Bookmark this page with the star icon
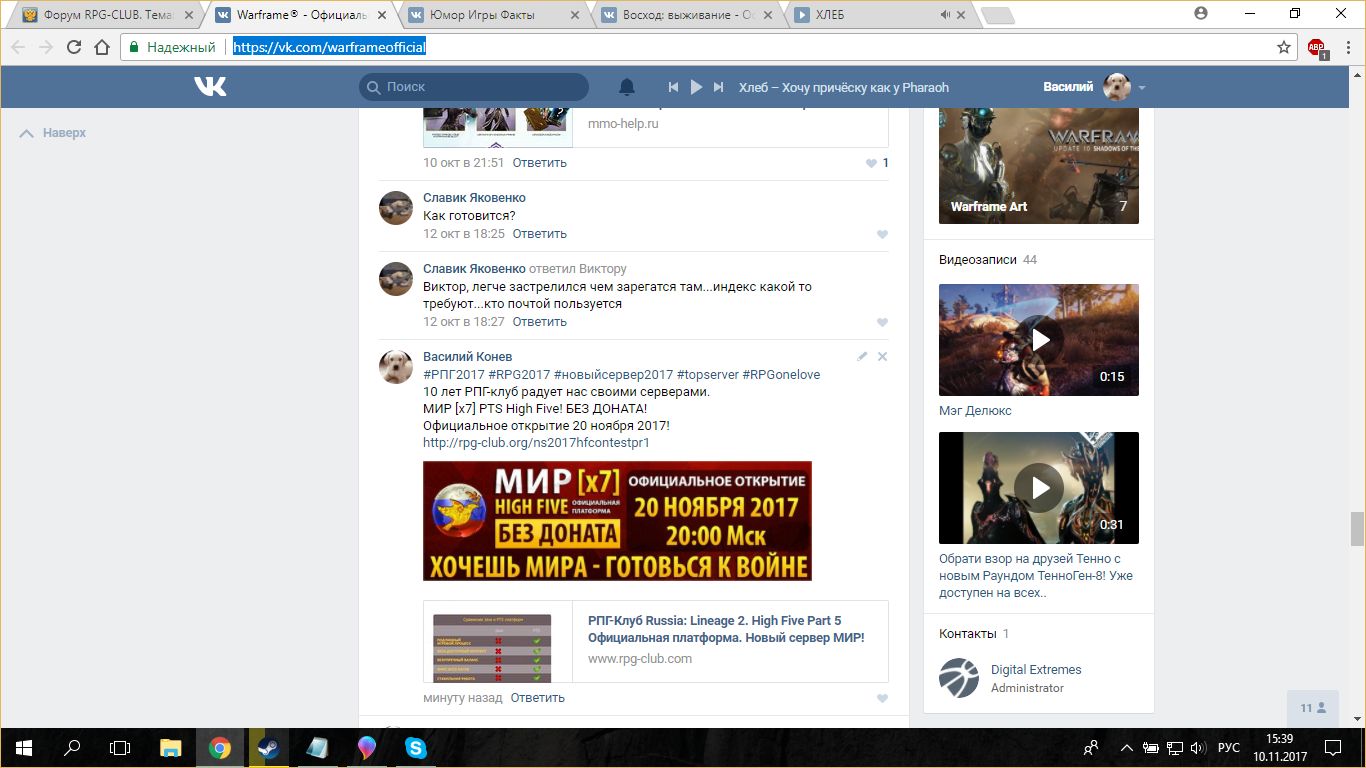 [1284, 47]
